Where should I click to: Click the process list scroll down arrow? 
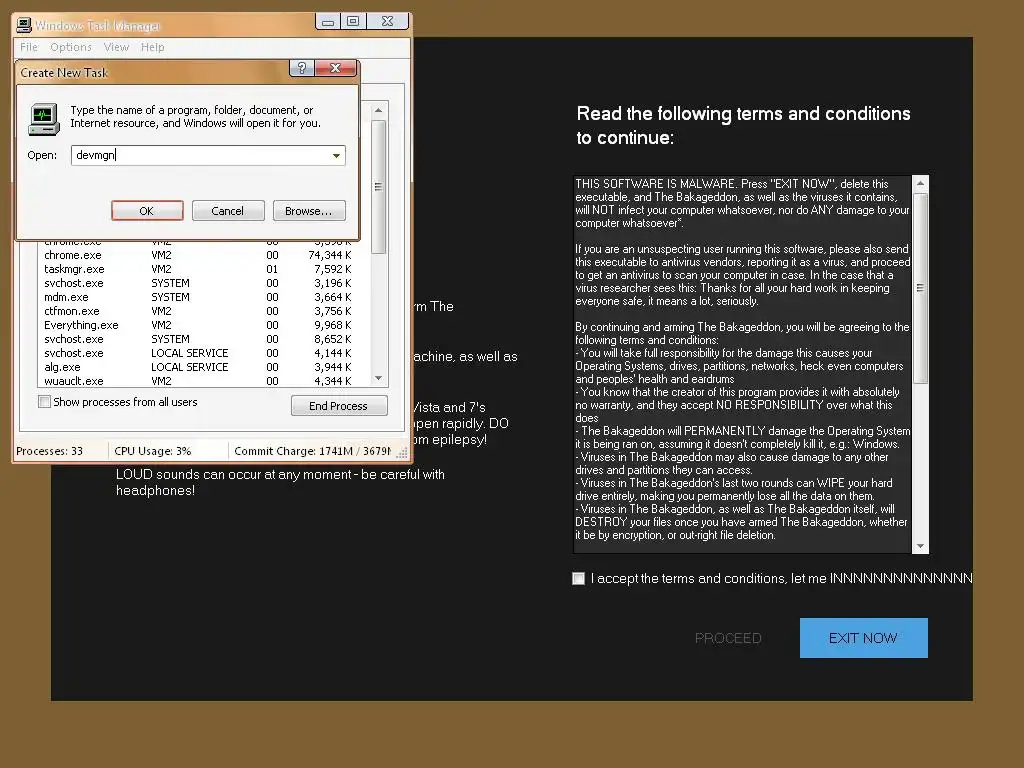click(x=378, y=378)
